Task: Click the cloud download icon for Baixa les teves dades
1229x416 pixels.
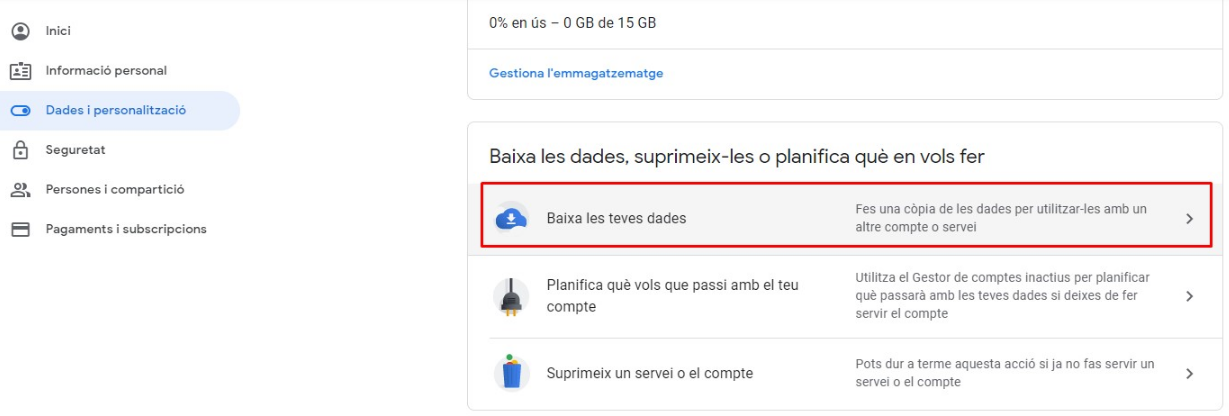Action: (x=511, y=218)
